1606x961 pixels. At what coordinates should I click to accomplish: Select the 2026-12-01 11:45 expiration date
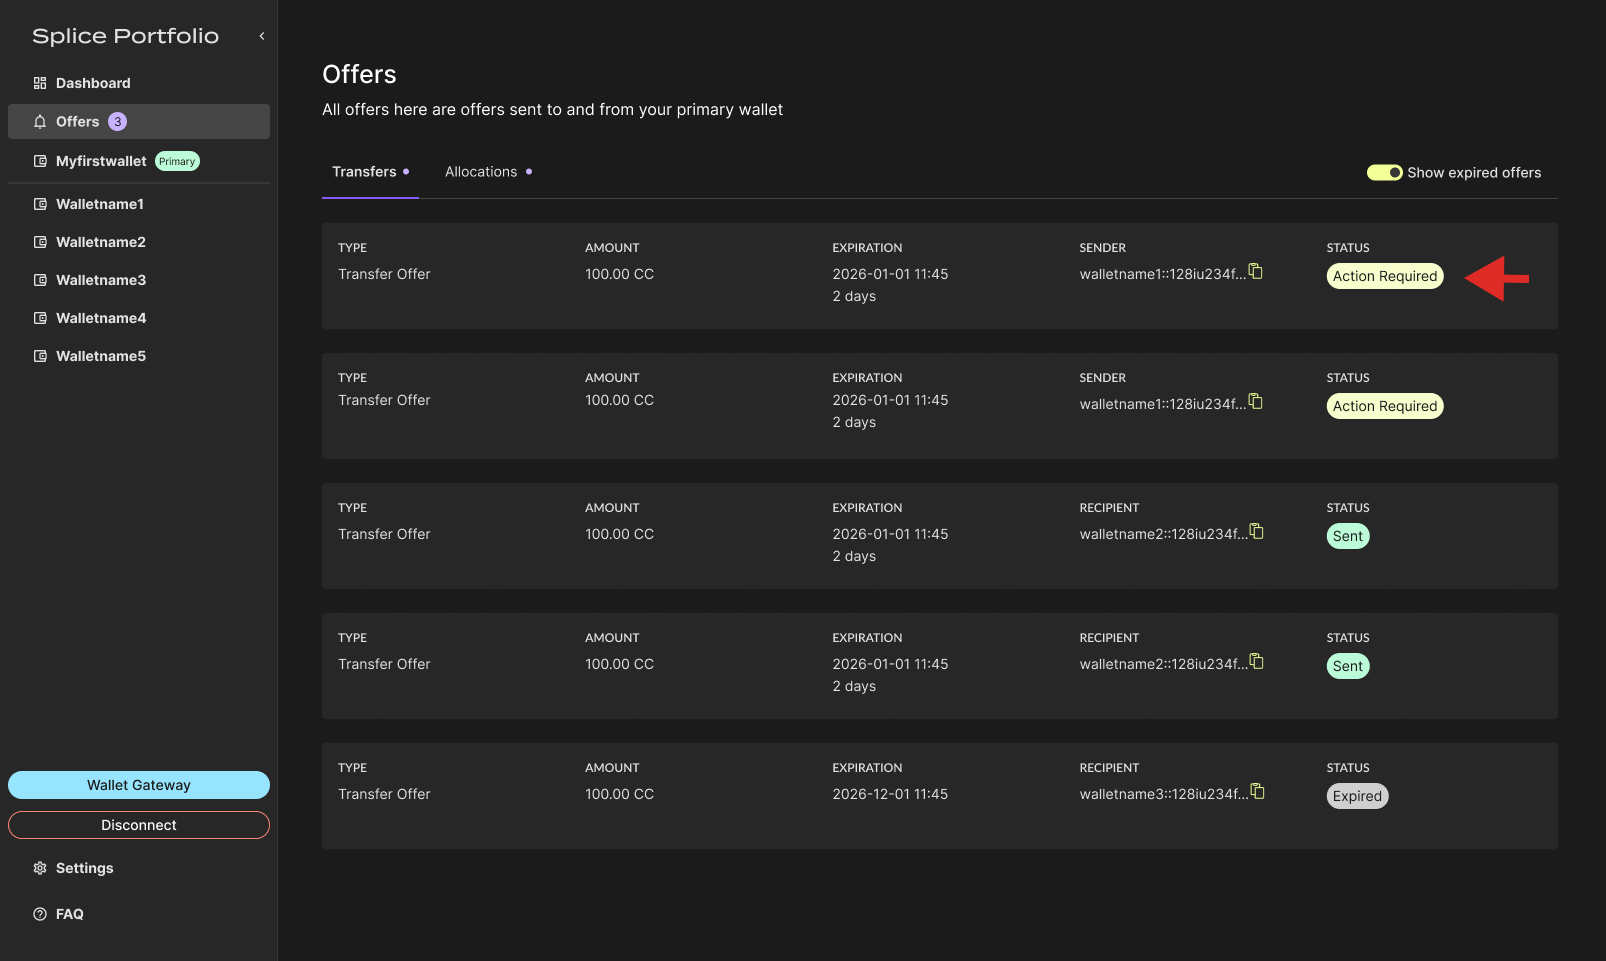click(x=890, y=794)
